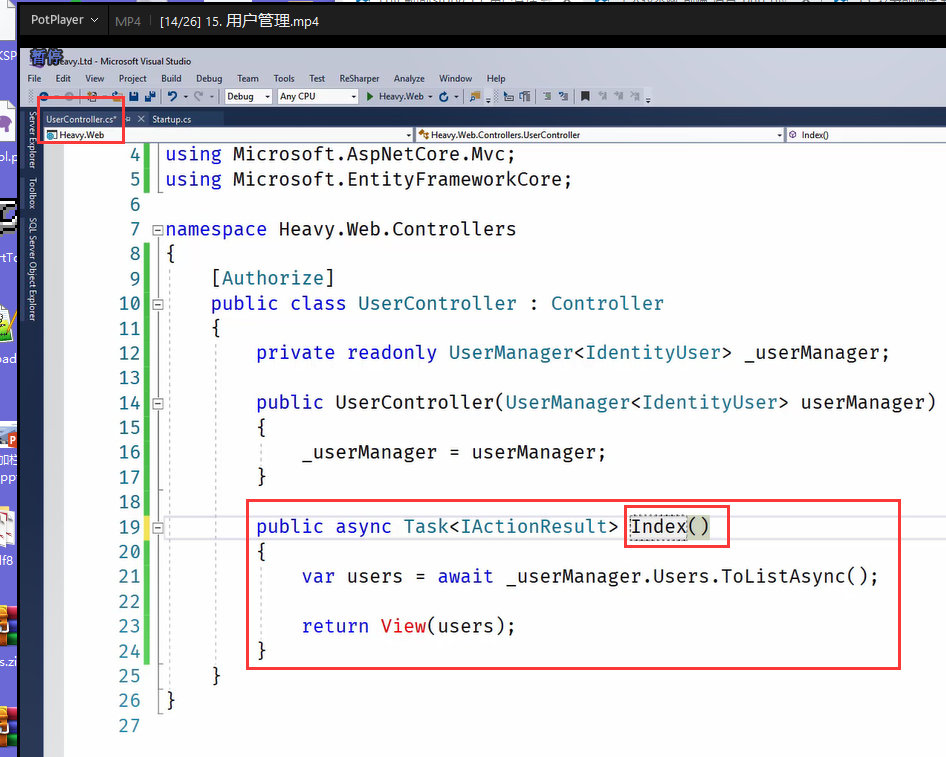This screenshot has width=946, height=757.
Task: Click the Find in Files toolbar icon
Action: [475, 97]
